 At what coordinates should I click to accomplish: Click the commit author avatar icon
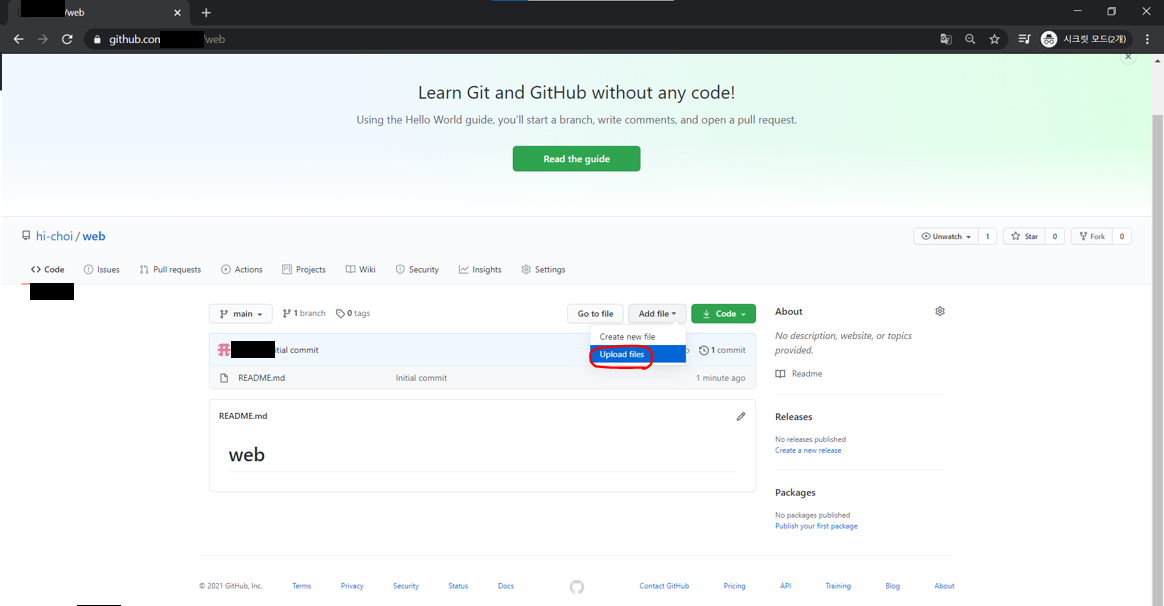[224, 350]
